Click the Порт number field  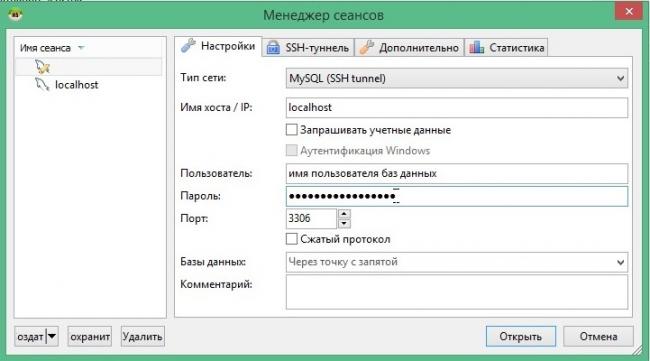tap(311, 218)
